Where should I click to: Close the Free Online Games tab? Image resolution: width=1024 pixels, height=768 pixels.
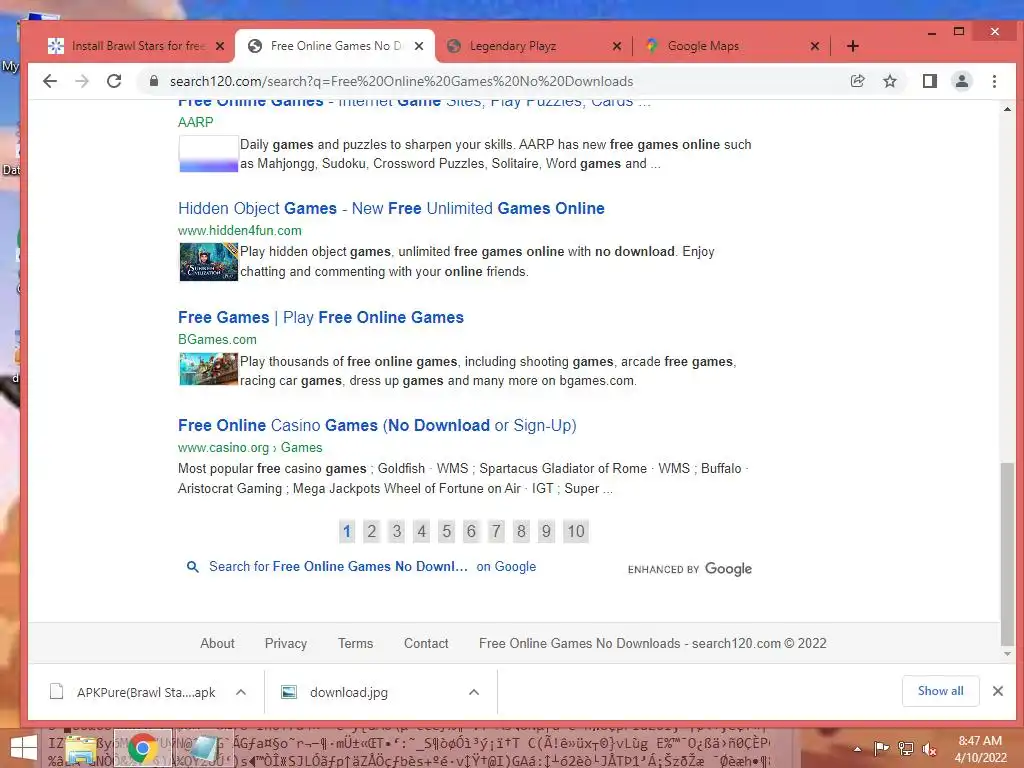[419, 46]
